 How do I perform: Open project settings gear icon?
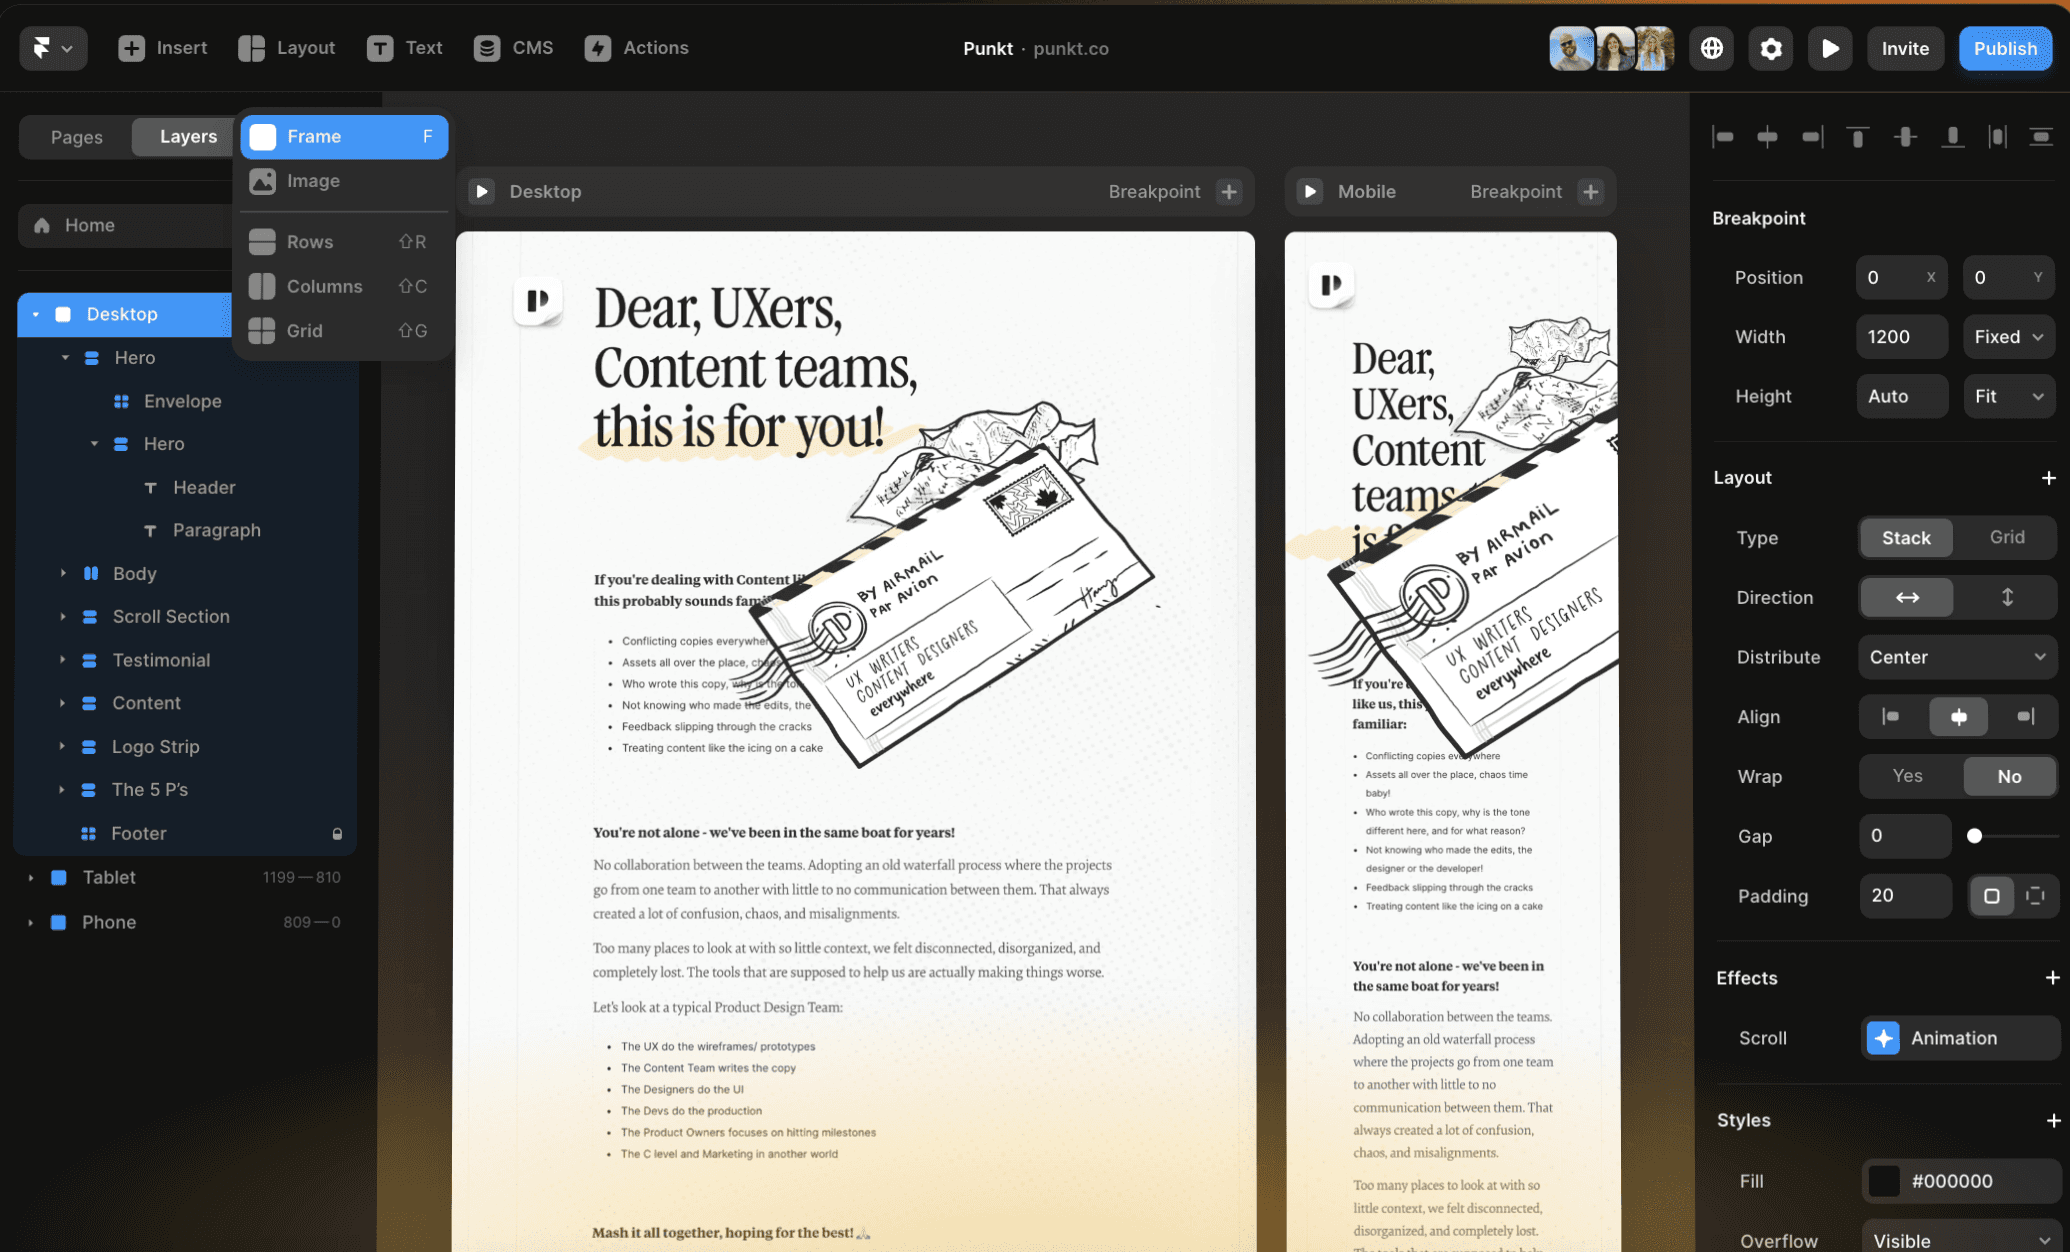point(1771,48)
